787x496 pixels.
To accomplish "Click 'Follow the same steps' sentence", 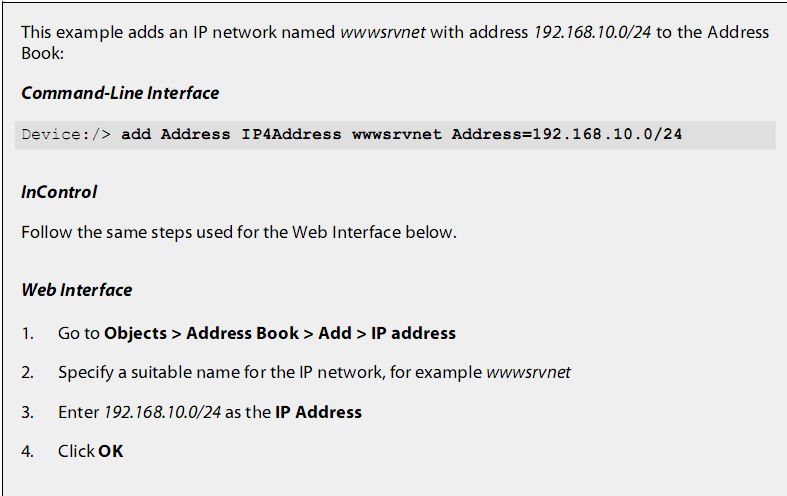I will click(x=239, y=232).
